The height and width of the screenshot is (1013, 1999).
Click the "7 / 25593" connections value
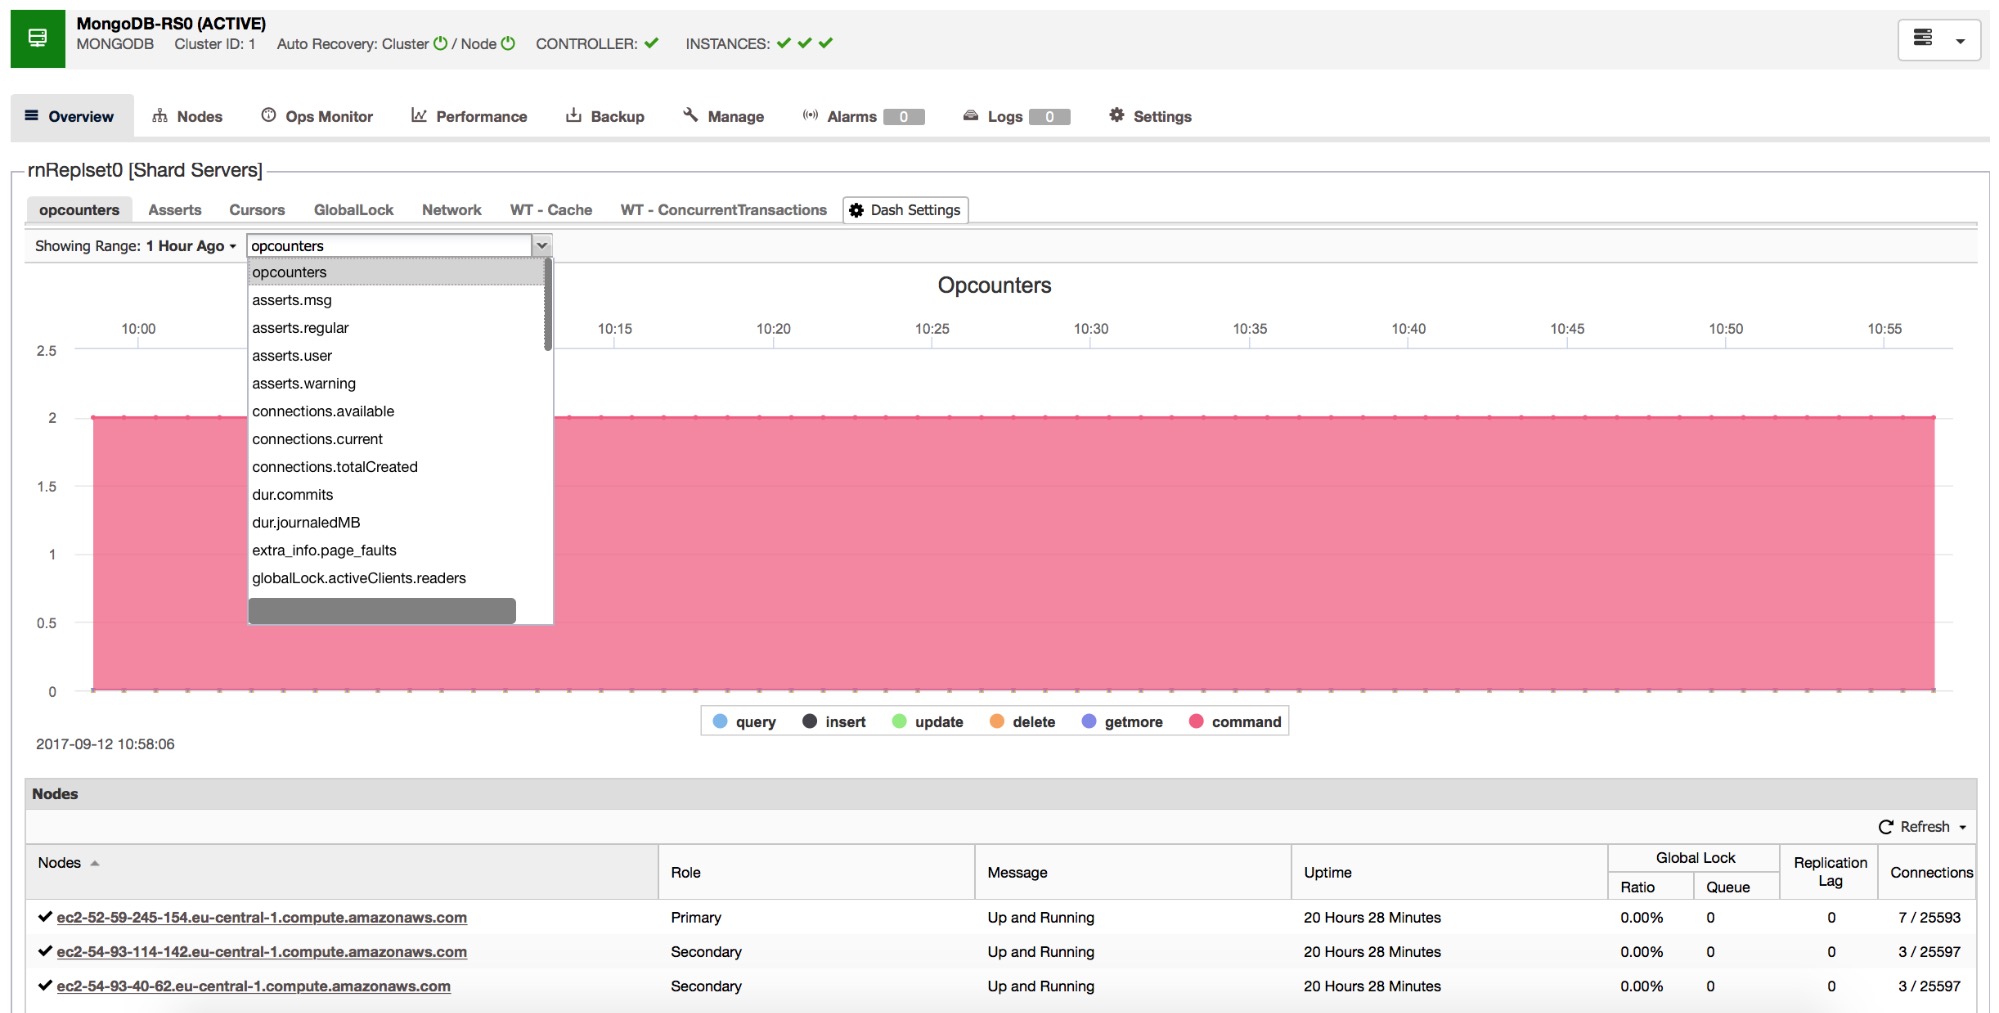click(1930, 918)
